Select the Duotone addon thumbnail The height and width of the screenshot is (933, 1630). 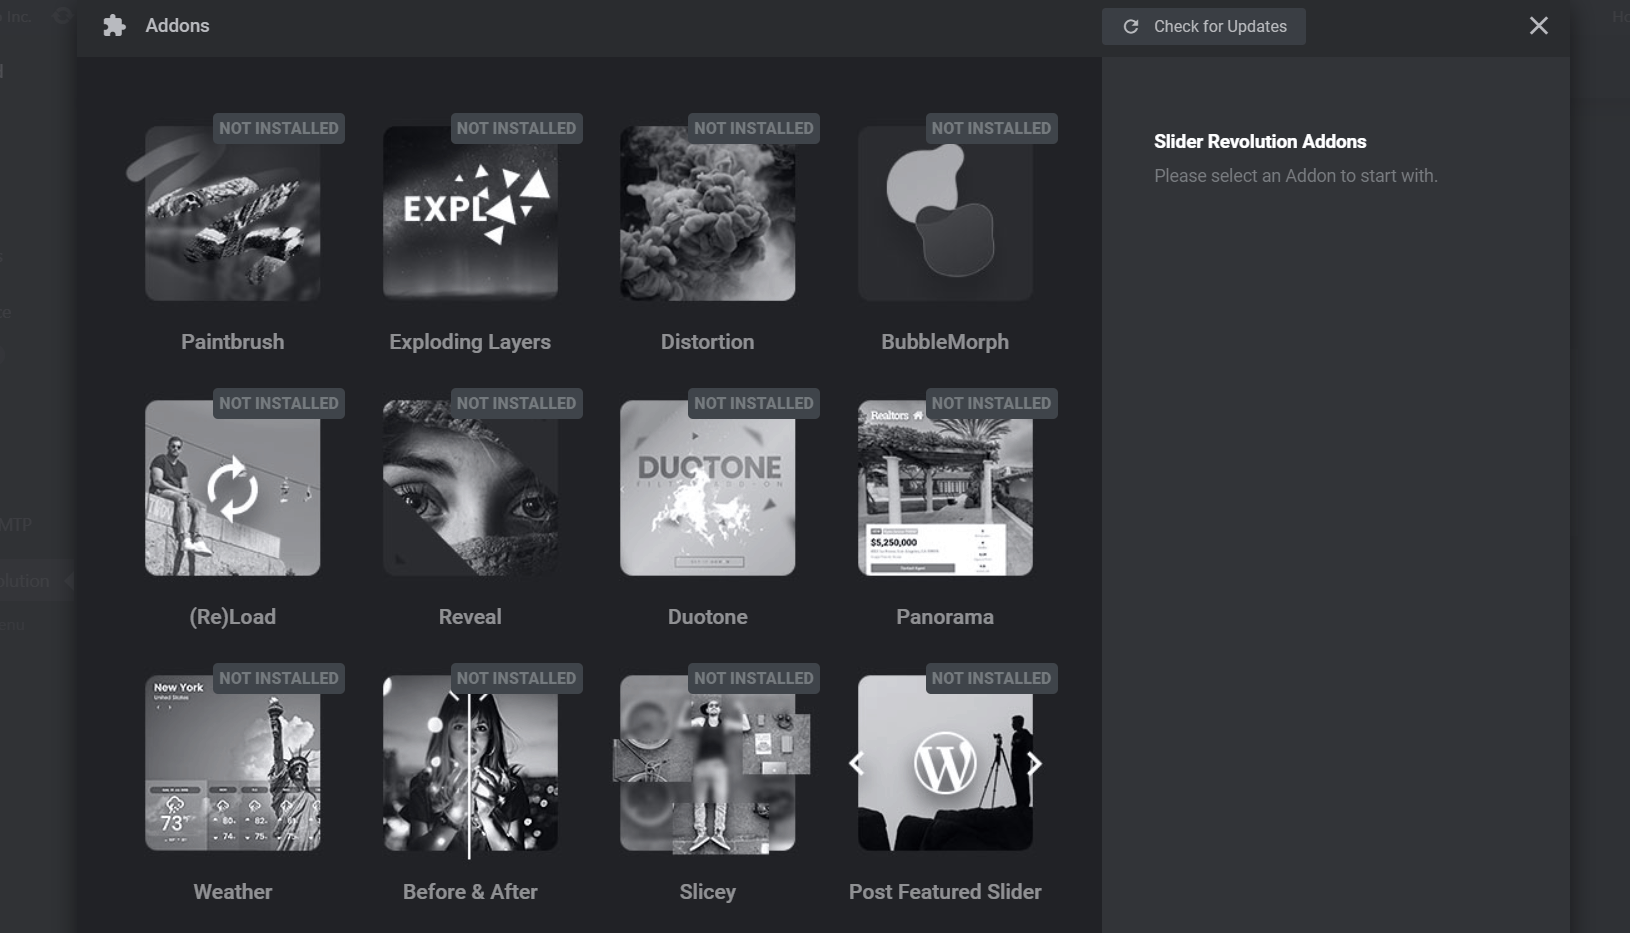(x=708, y=488)
